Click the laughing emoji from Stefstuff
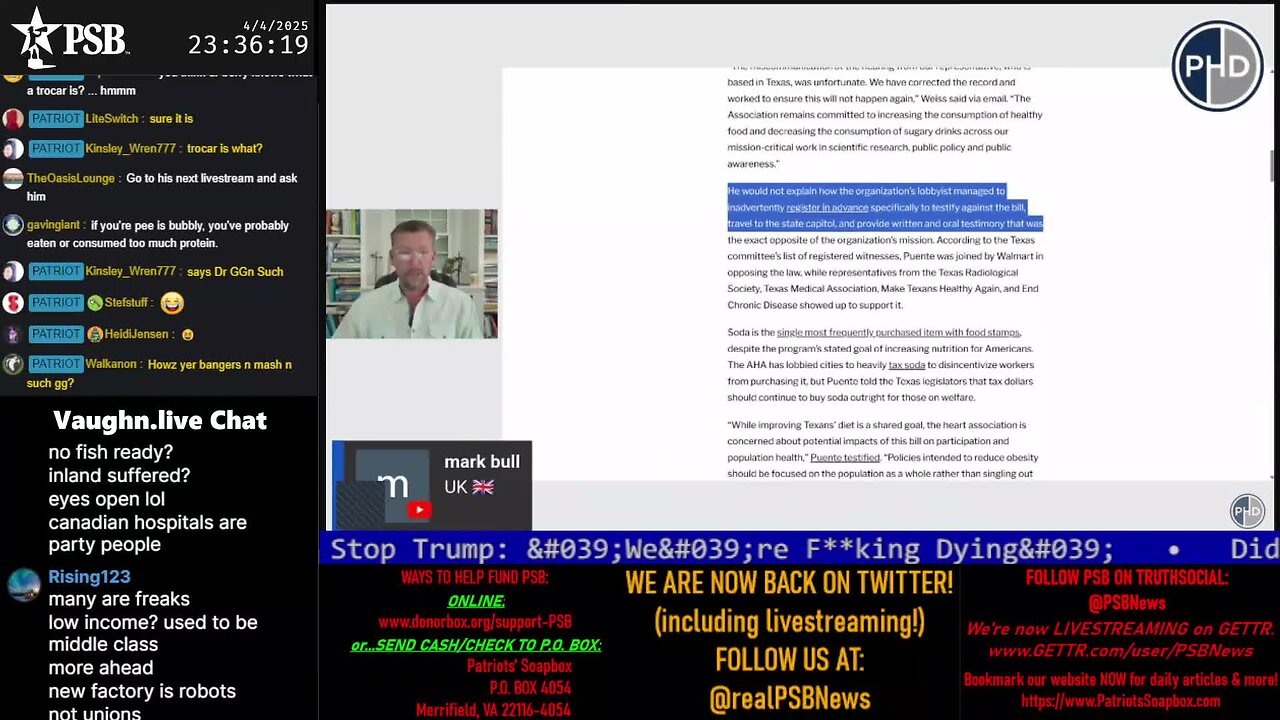 coord(172,302)
